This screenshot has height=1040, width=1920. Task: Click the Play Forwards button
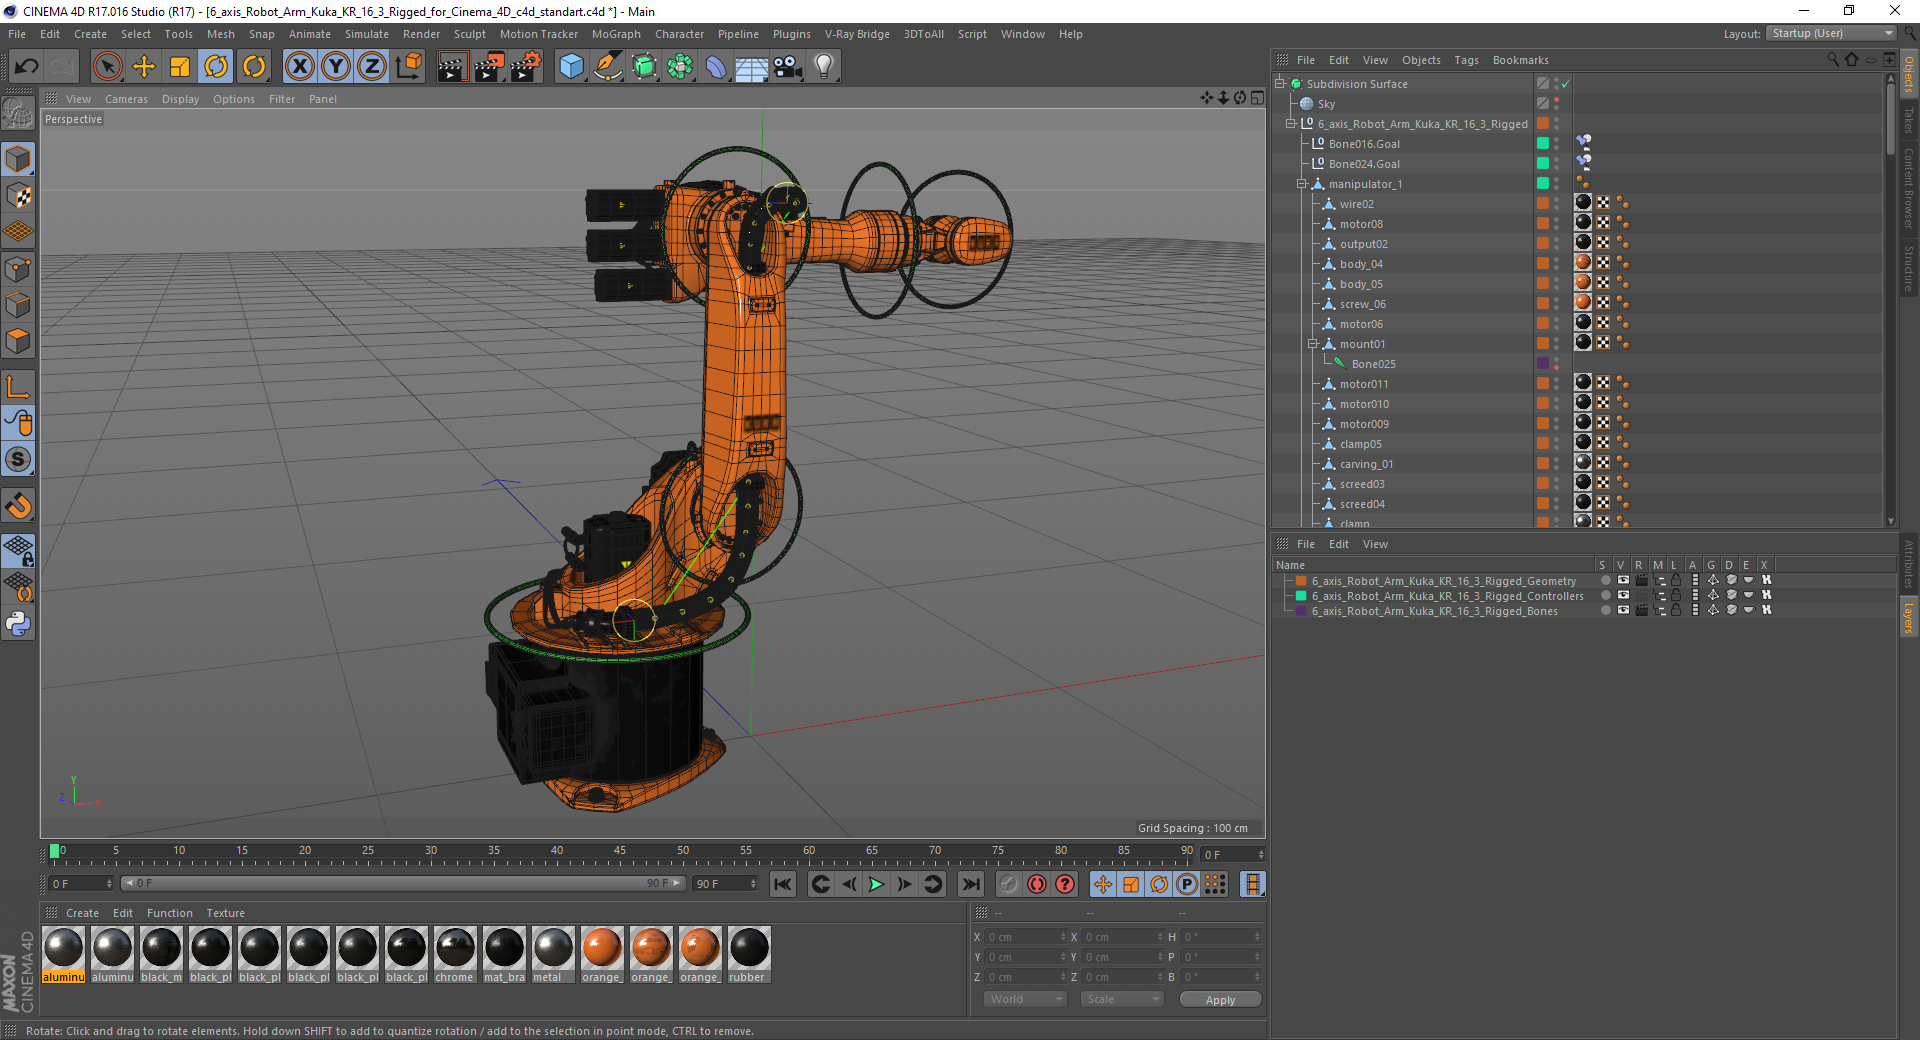pos(876,884)
